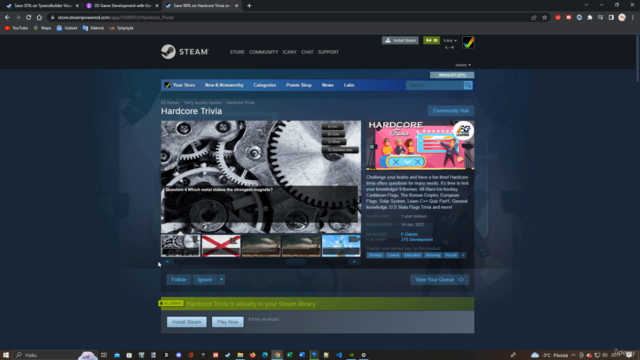The height and width of the screenshot is (360, 640).
Task: Open the Chrome side panel icon
Action: coord(611,18)
